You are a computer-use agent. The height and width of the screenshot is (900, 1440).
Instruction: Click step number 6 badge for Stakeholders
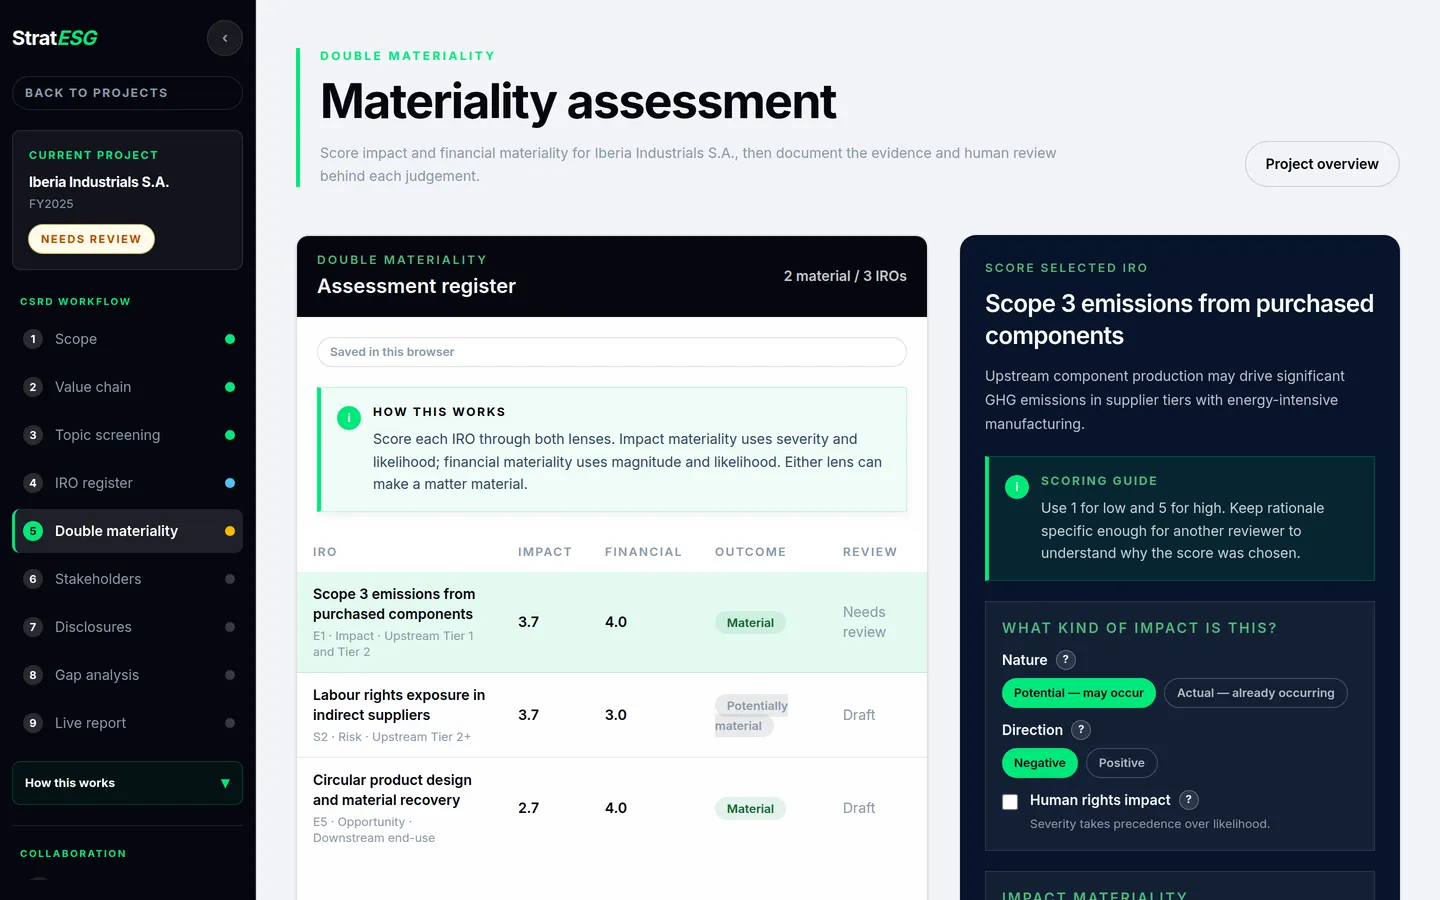coord(33,579)
